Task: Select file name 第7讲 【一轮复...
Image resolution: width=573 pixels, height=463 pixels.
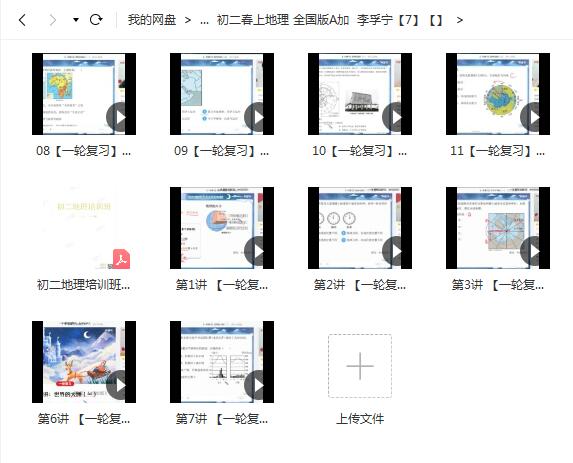Action: pyautogui.click(x=222, y=419)
